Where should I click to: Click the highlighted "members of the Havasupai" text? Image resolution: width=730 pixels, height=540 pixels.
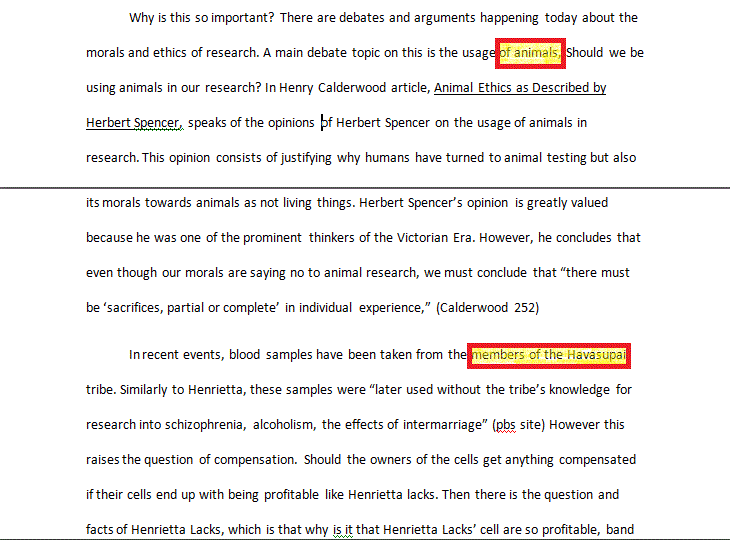coord(550,355)
